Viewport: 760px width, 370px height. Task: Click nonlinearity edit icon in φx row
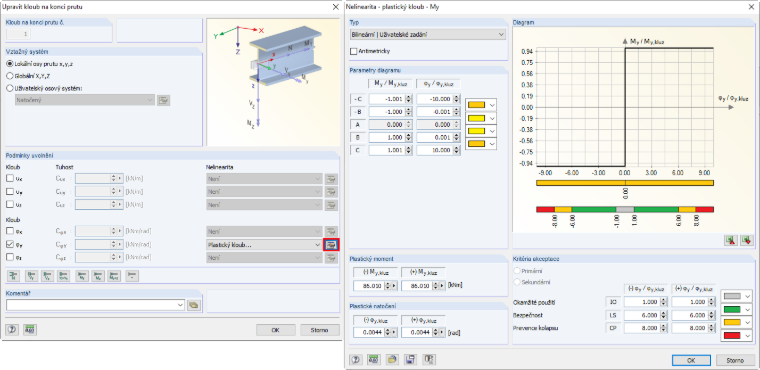331,232
